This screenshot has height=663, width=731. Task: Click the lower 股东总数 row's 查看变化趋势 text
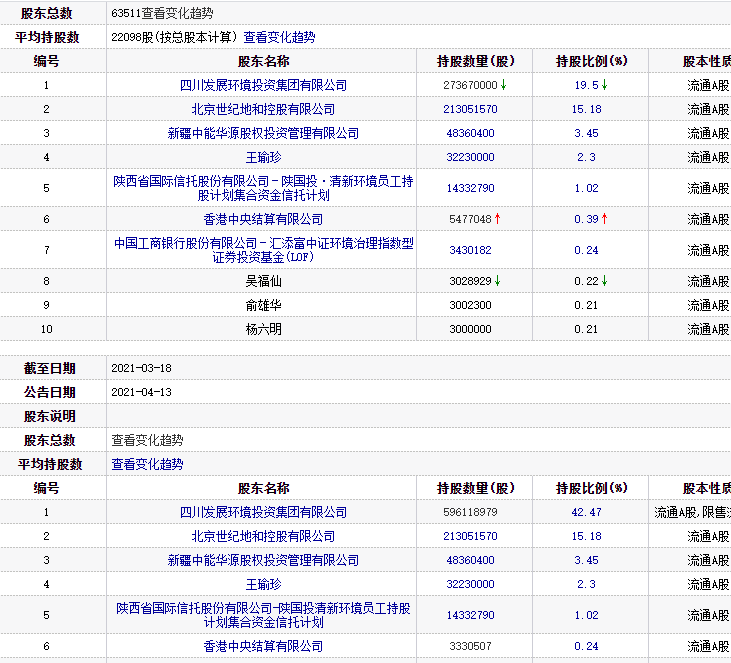coord(147,440)
